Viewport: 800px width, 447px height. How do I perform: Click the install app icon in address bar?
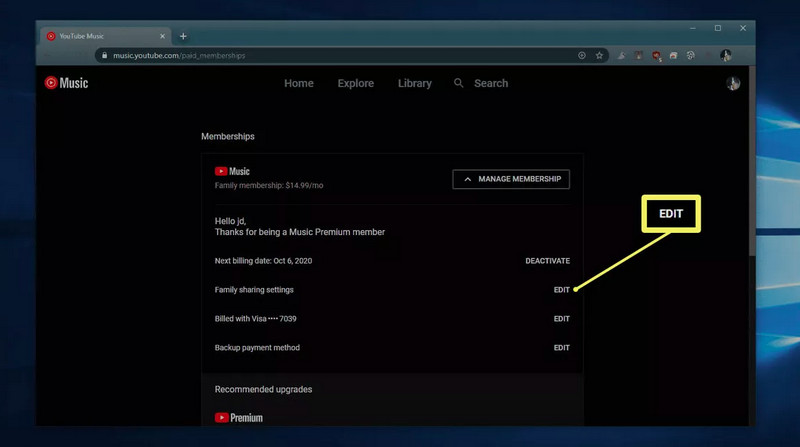tap(582, 55)
